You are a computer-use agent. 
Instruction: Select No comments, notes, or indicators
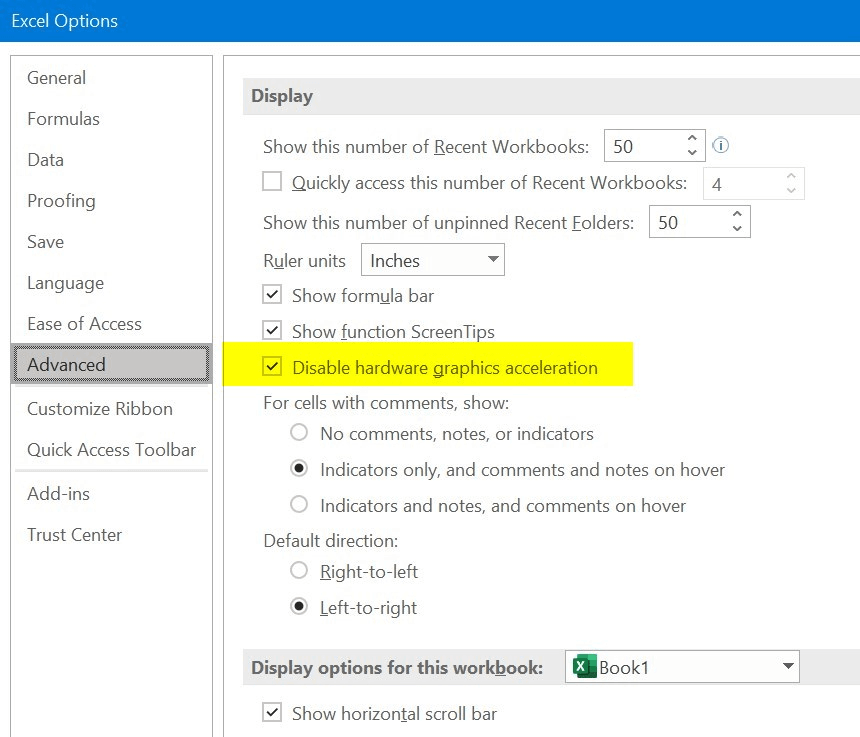point(299,433)
